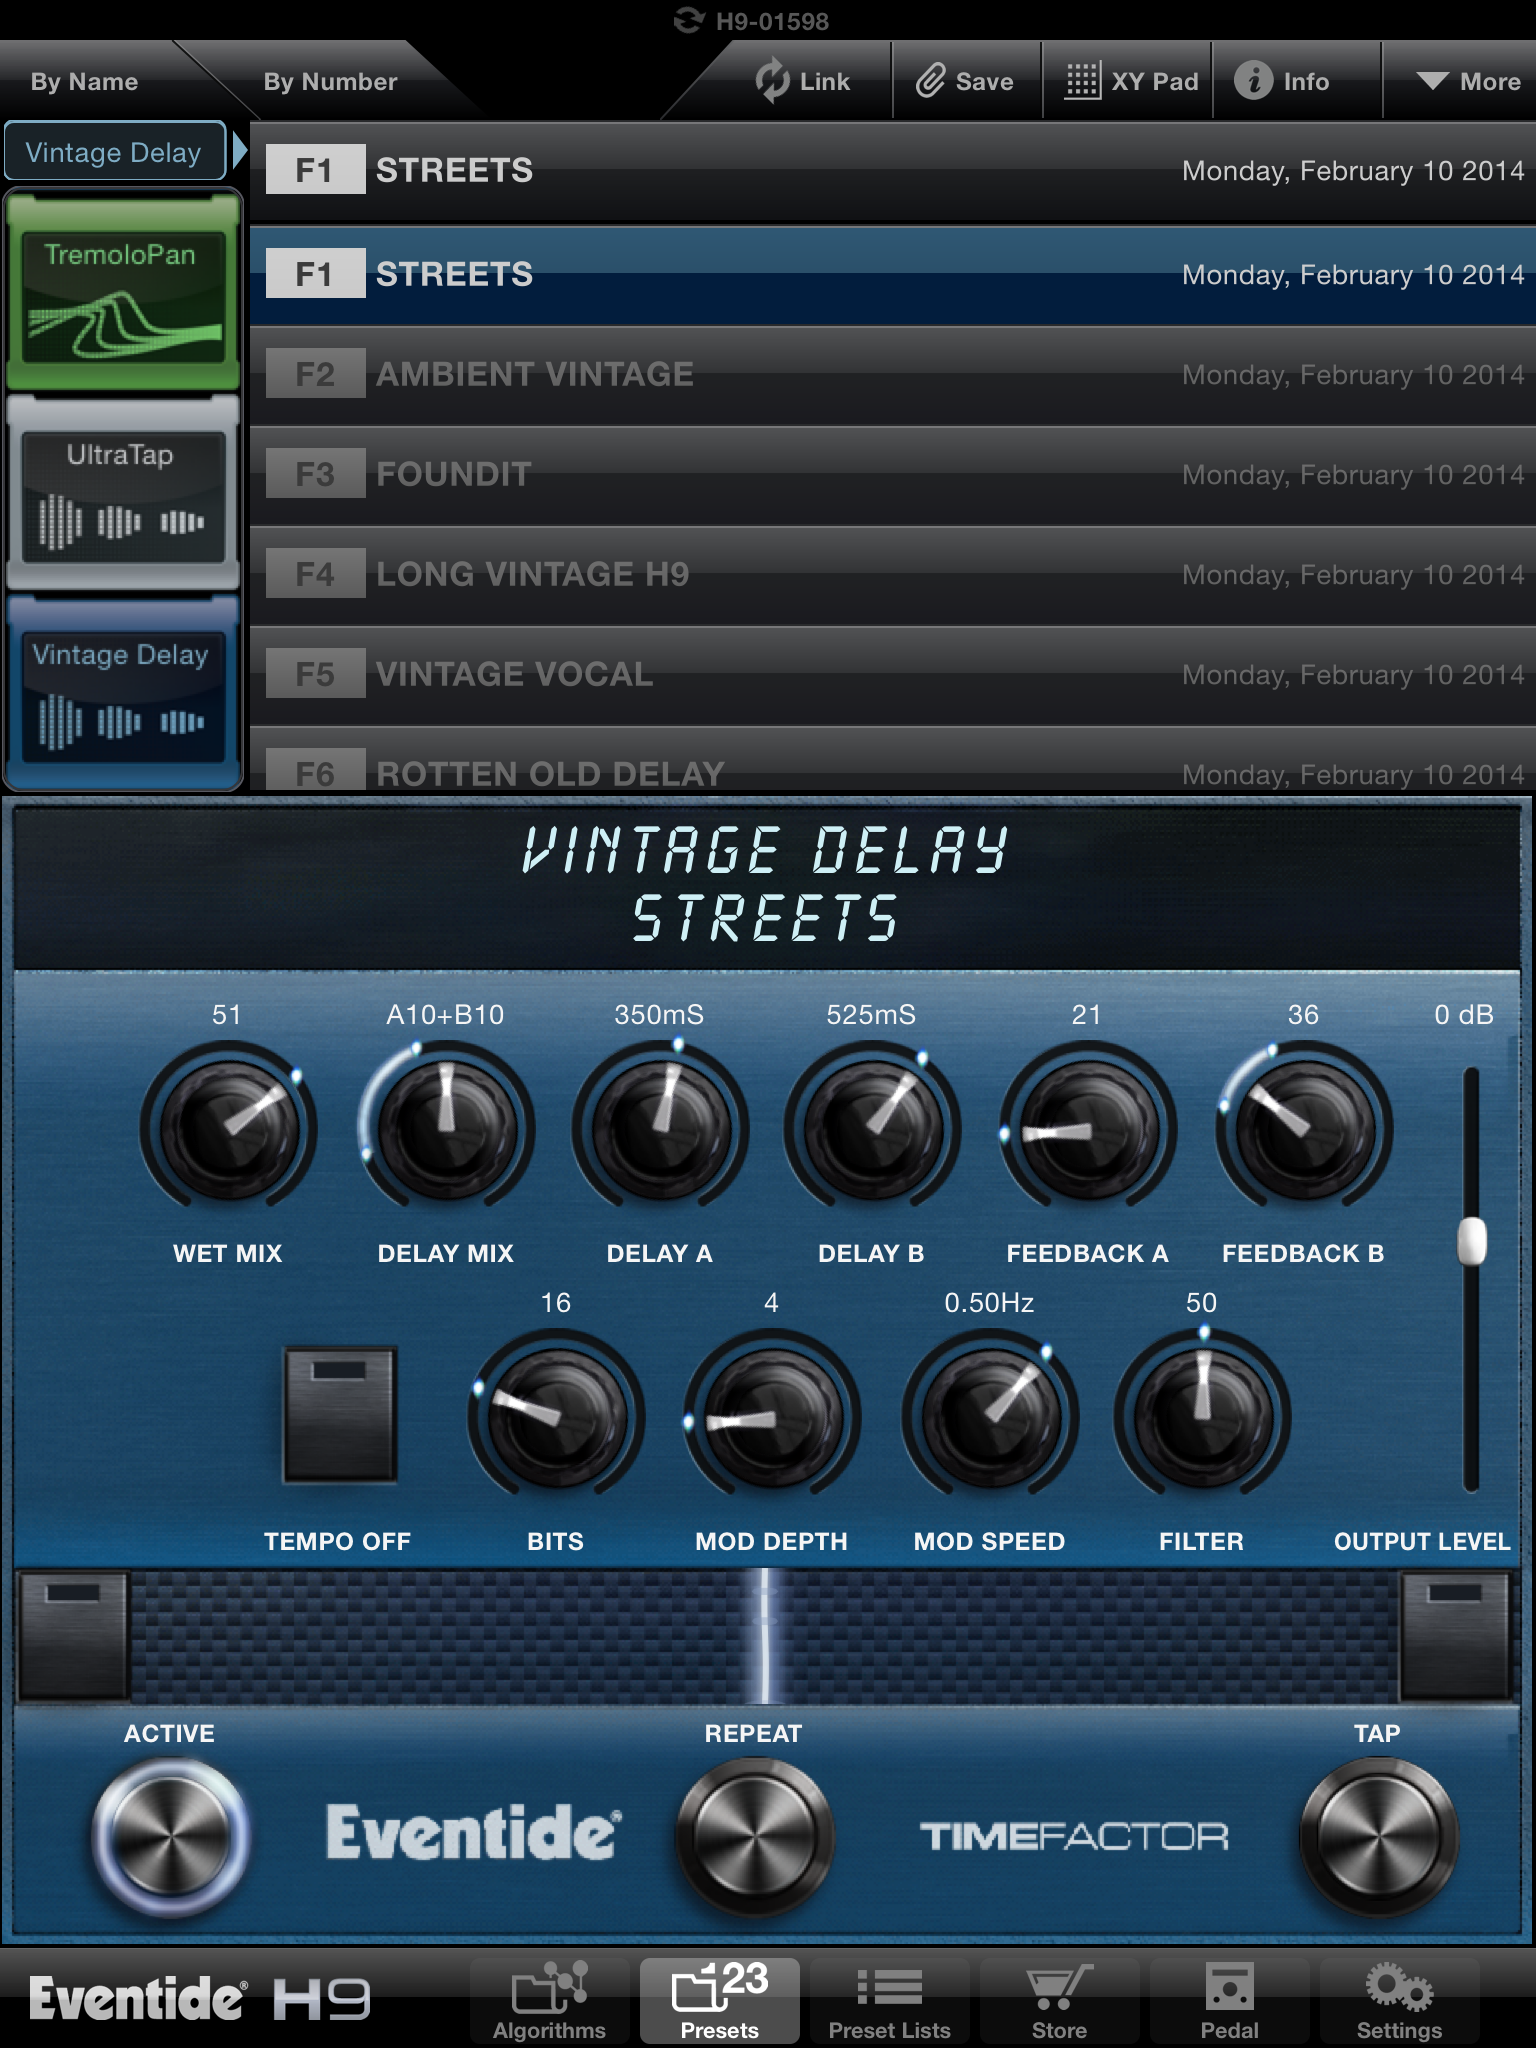Sort presets By Number

tap(330, 81)
